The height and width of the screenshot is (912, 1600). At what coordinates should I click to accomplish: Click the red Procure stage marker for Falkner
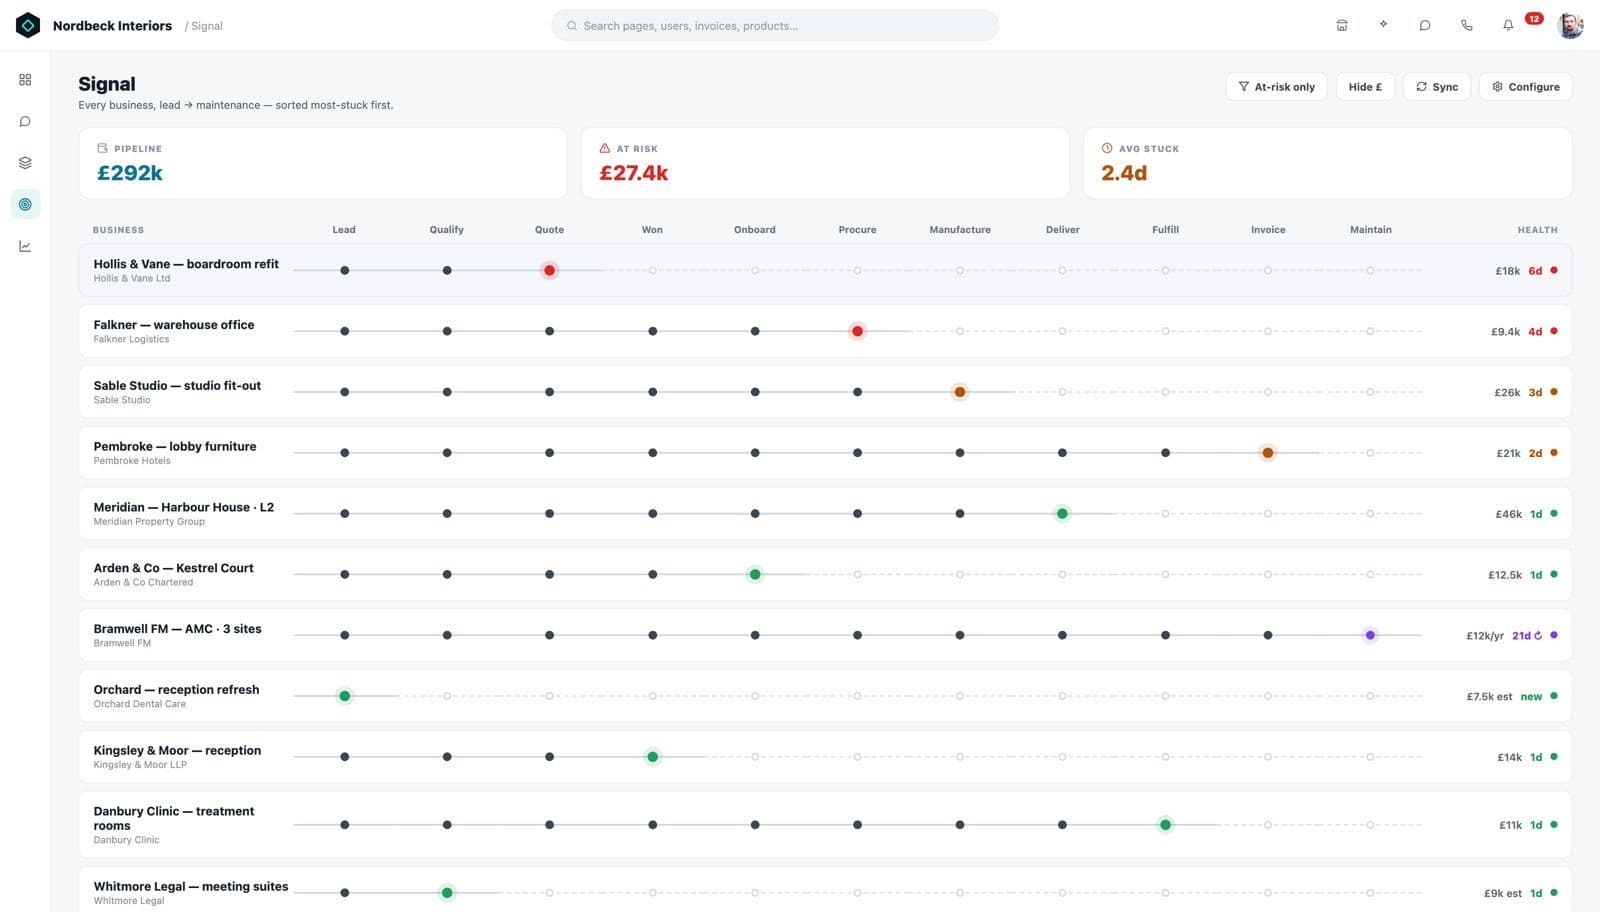pos(857,331)
